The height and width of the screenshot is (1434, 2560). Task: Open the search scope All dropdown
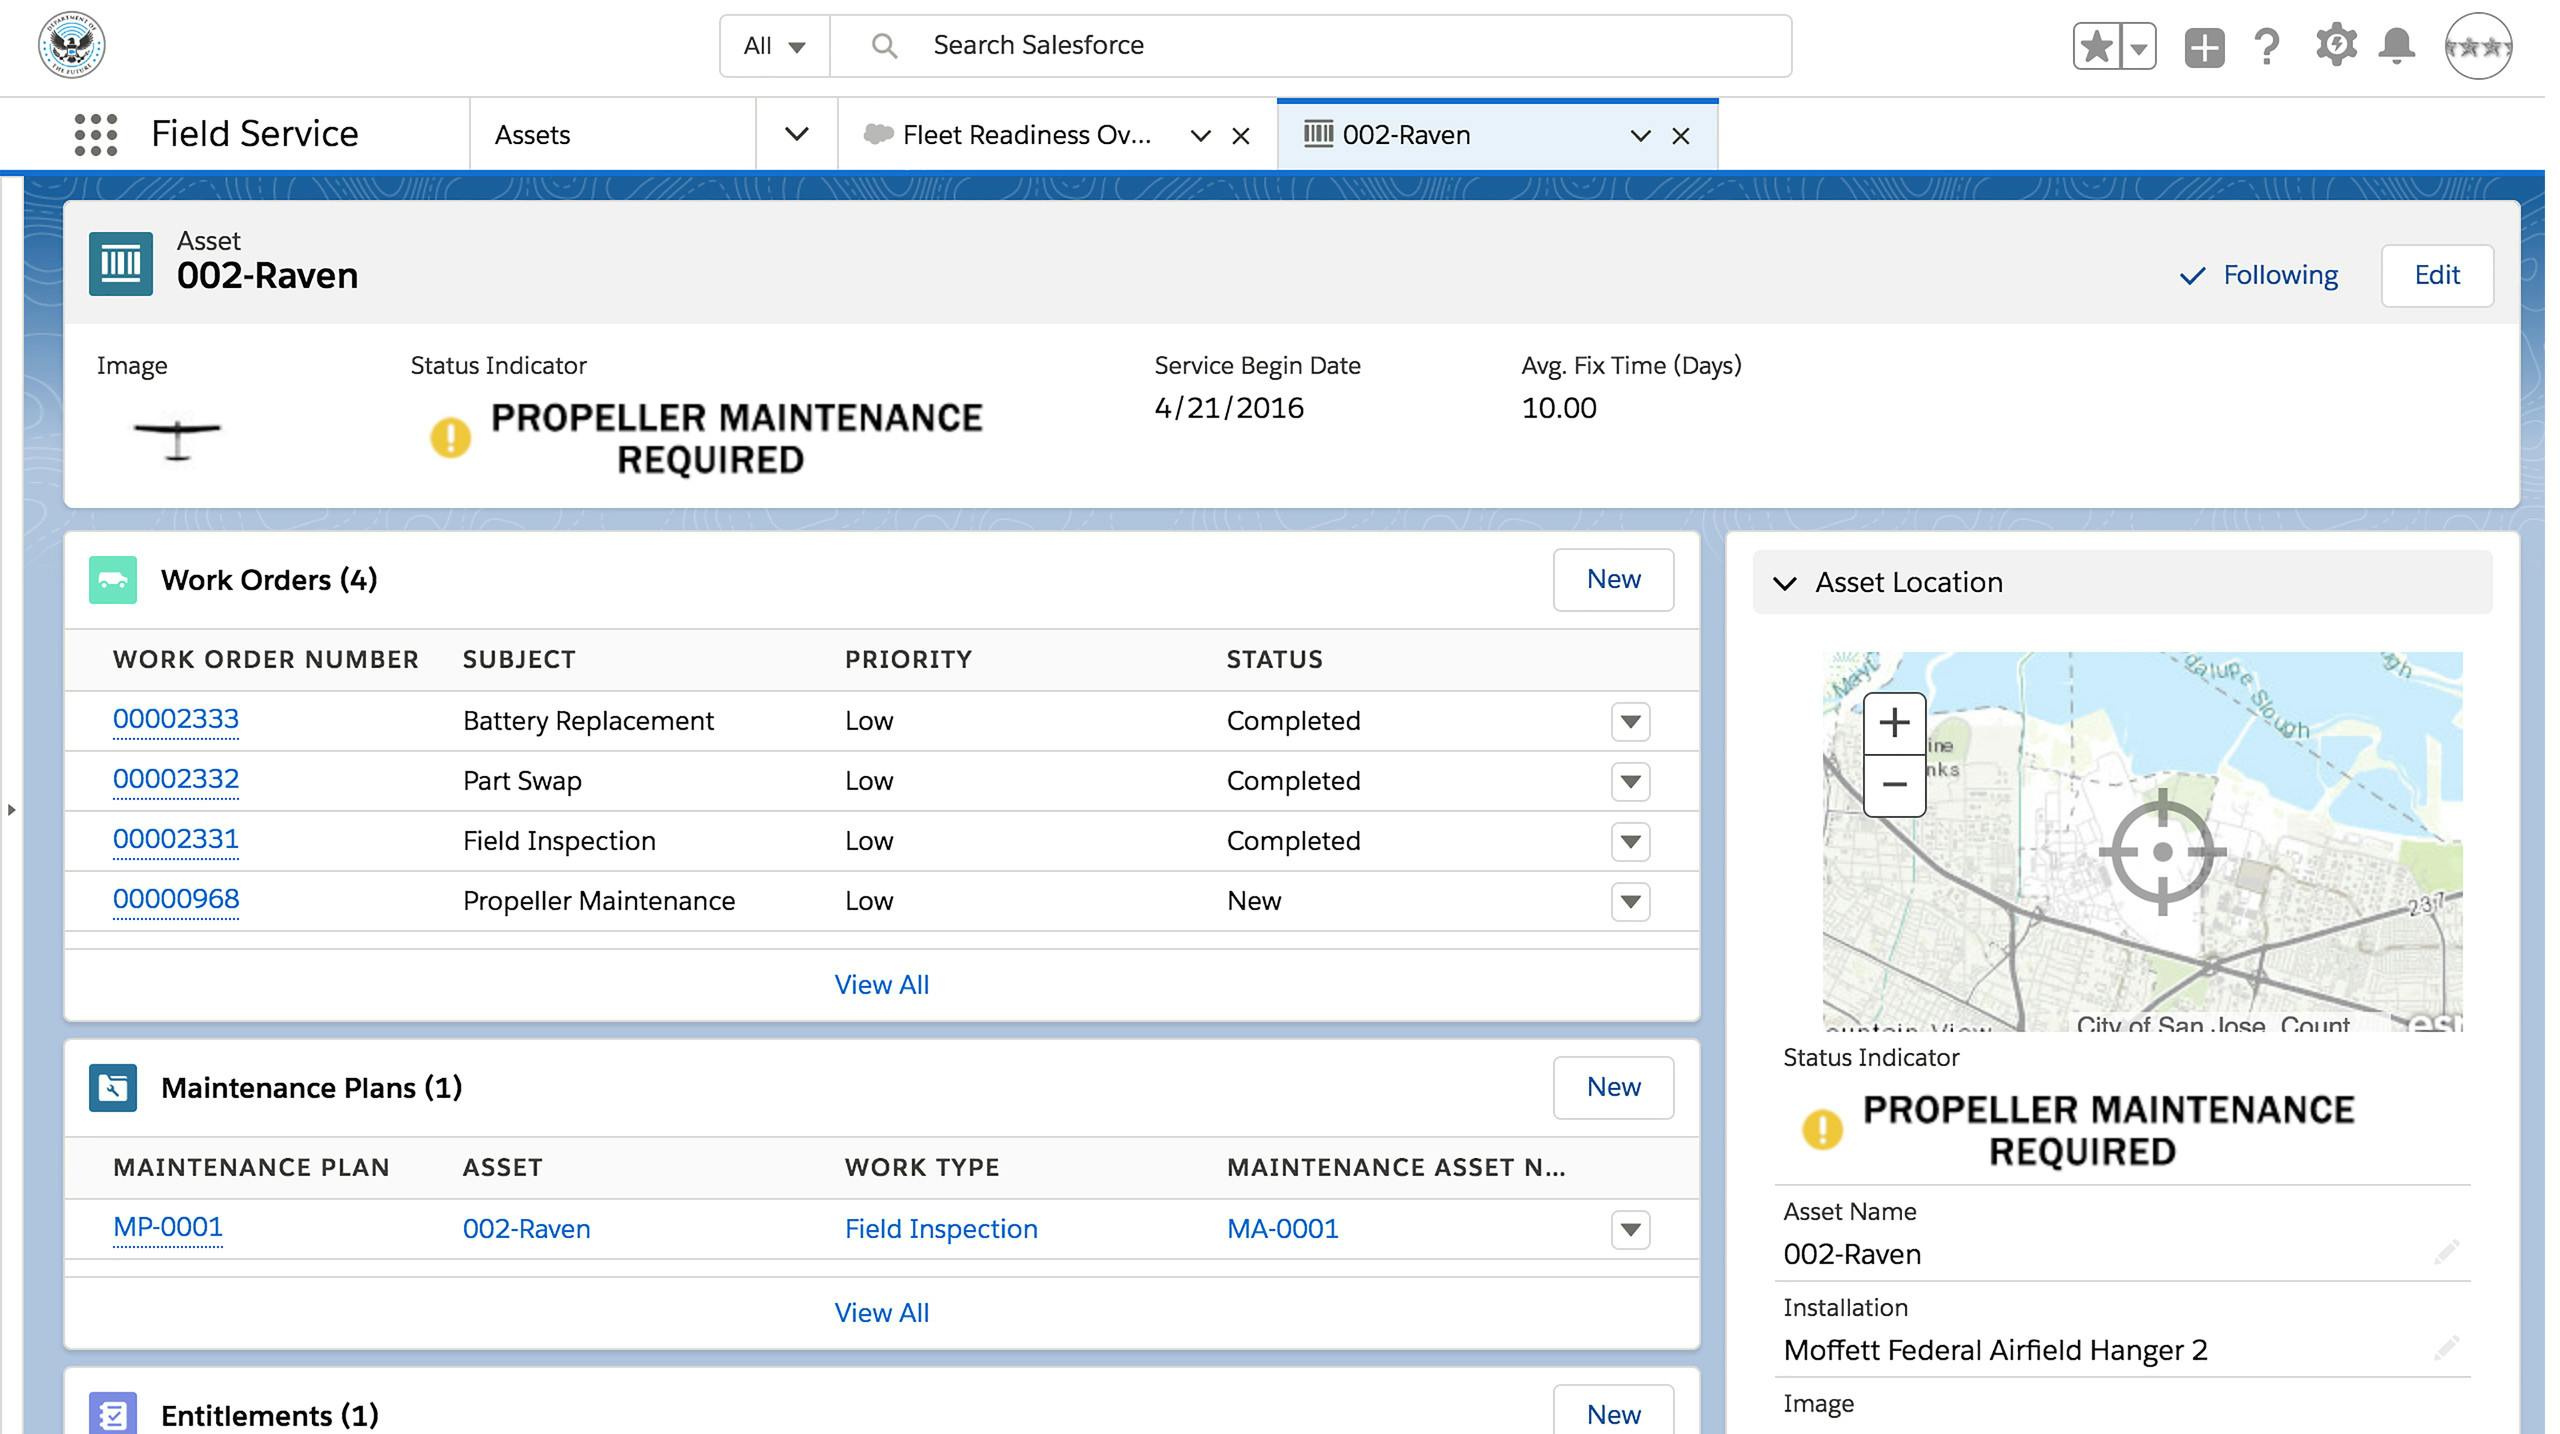pos(774,46)
